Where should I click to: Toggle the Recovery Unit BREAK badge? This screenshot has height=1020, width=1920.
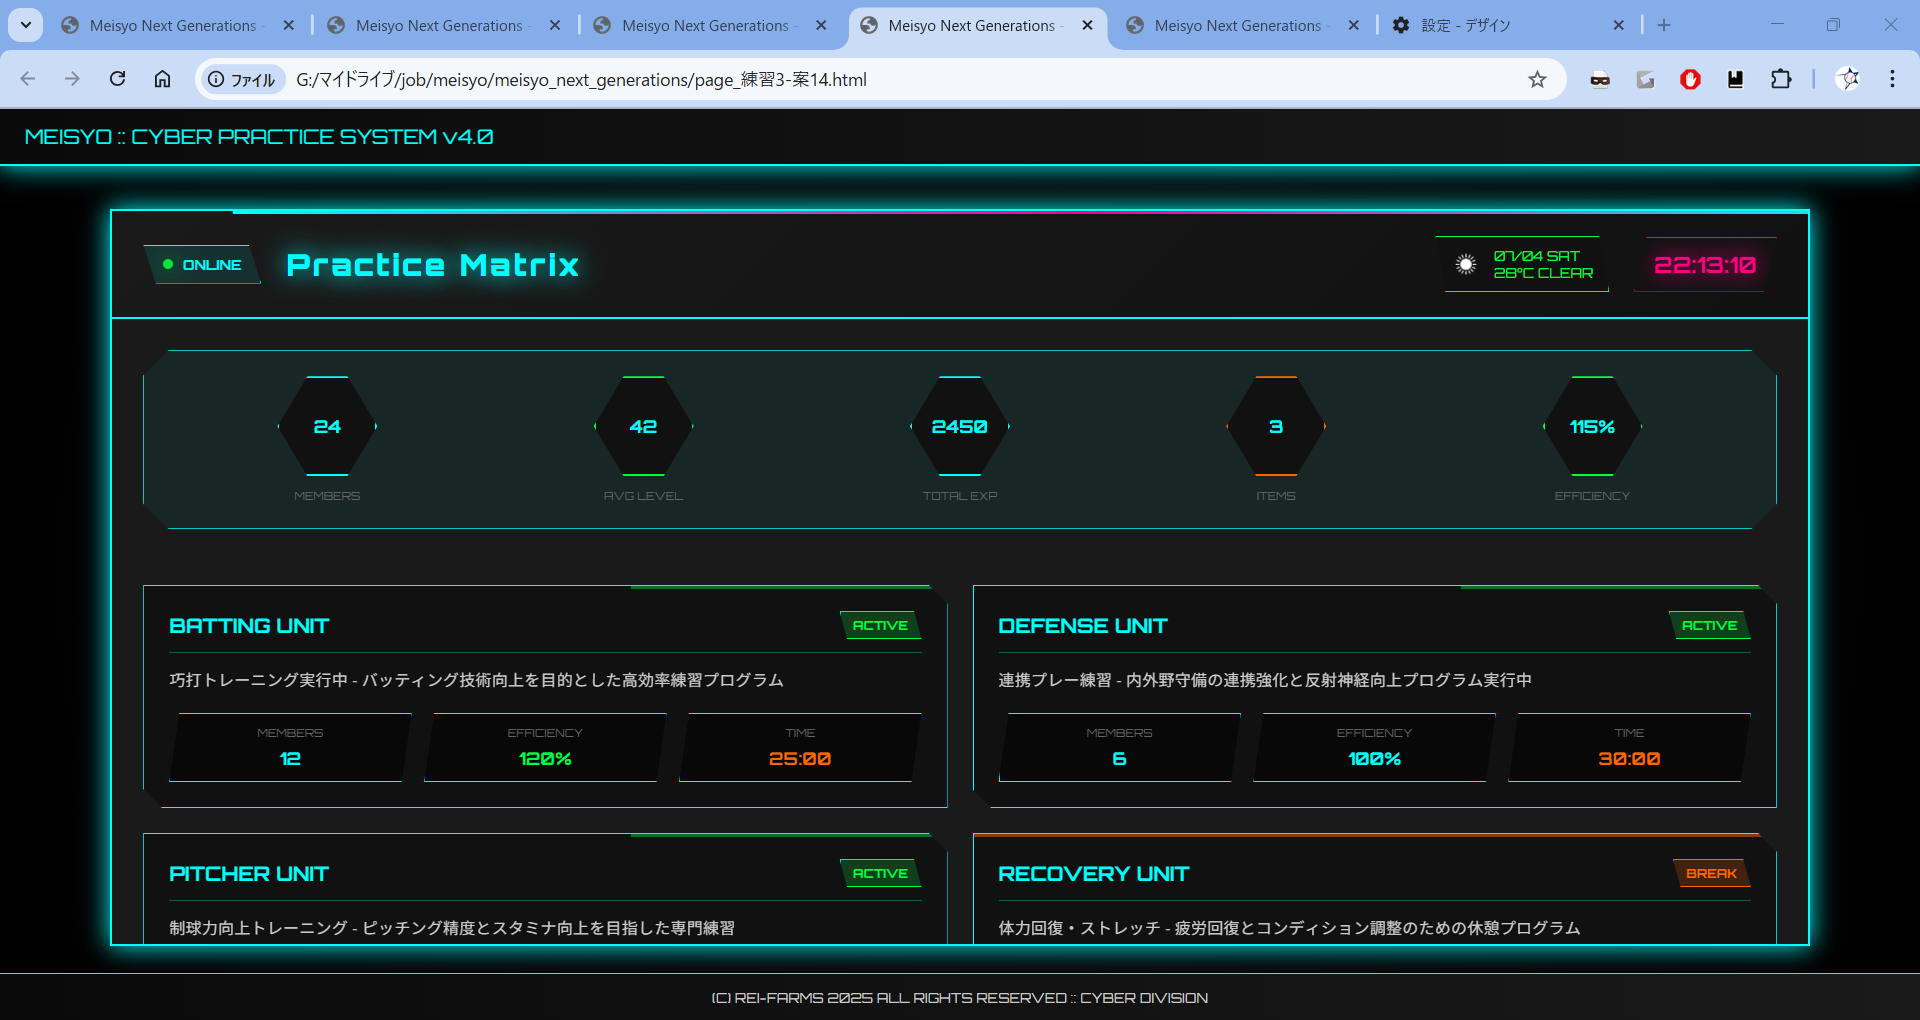pyautogui.click(x=1711, y=874)
